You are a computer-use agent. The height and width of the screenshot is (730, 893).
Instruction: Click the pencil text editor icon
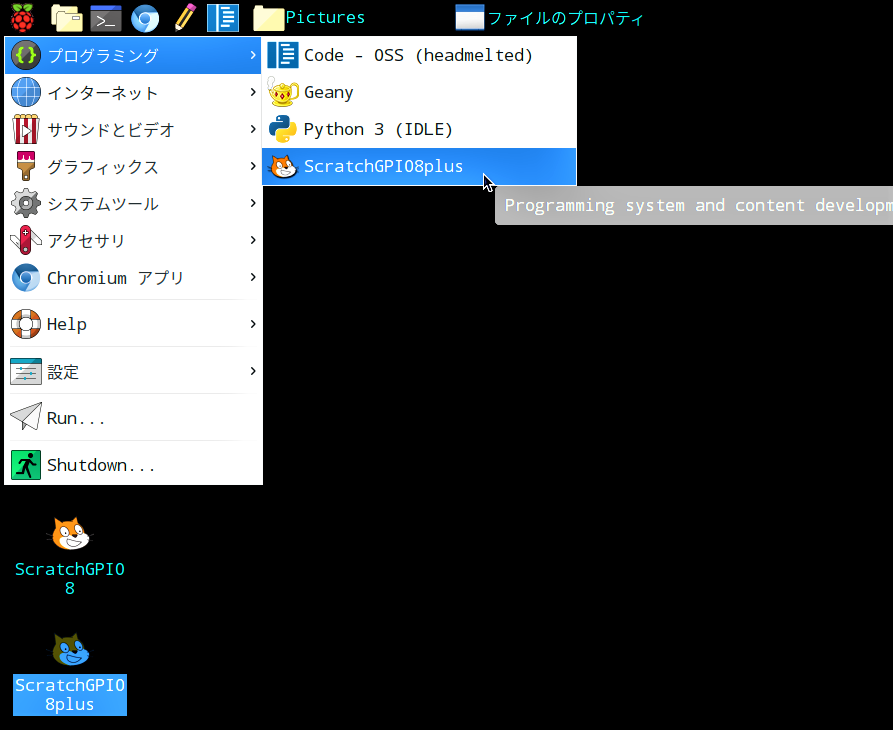click(184, 17)
